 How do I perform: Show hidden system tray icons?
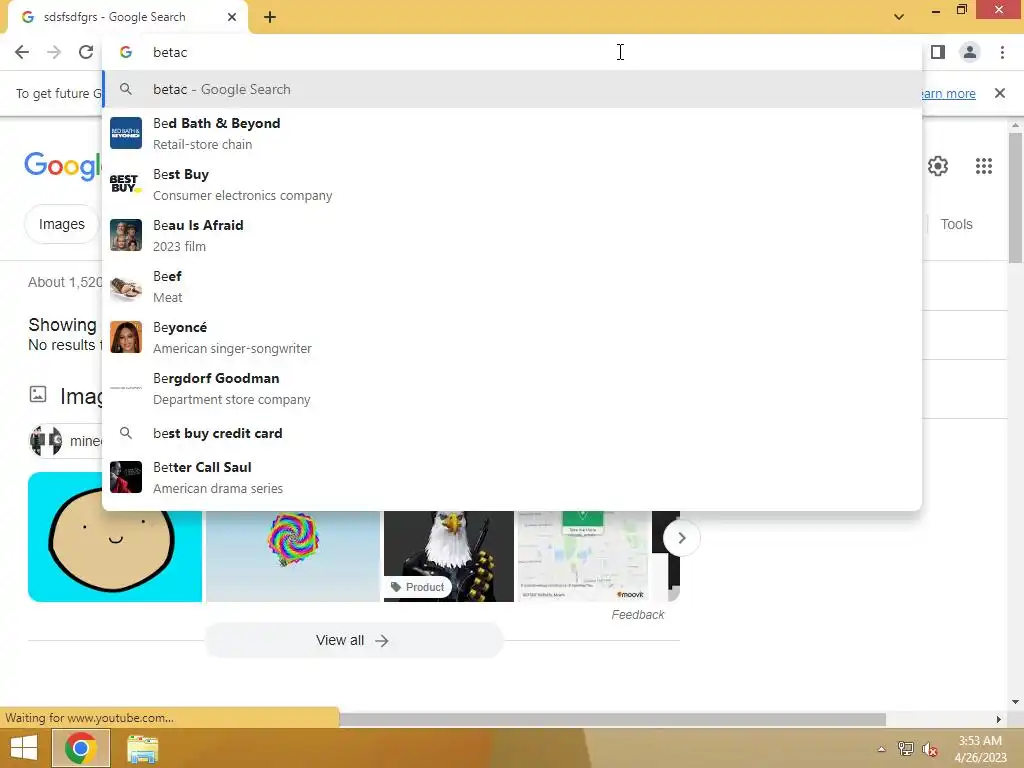(881, 749)
